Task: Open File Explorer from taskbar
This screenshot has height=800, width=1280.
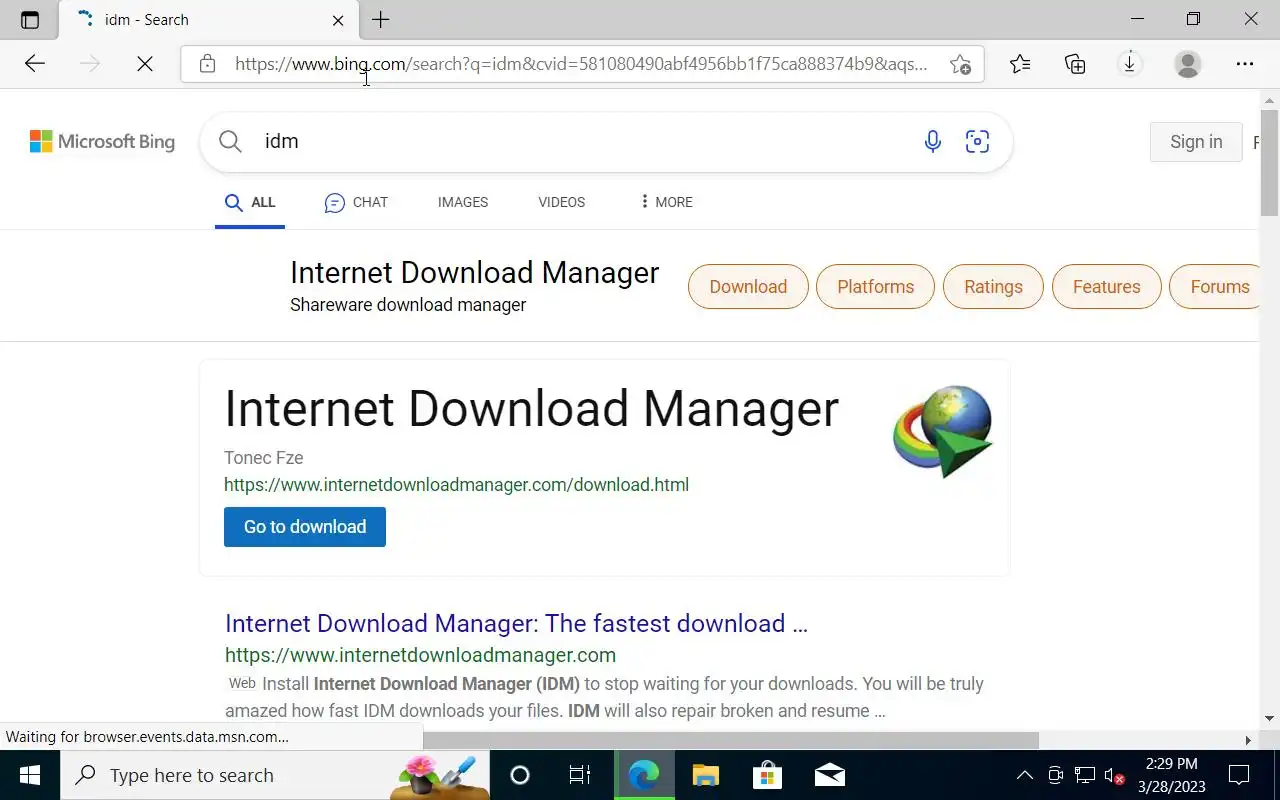Action: point(705,775)
